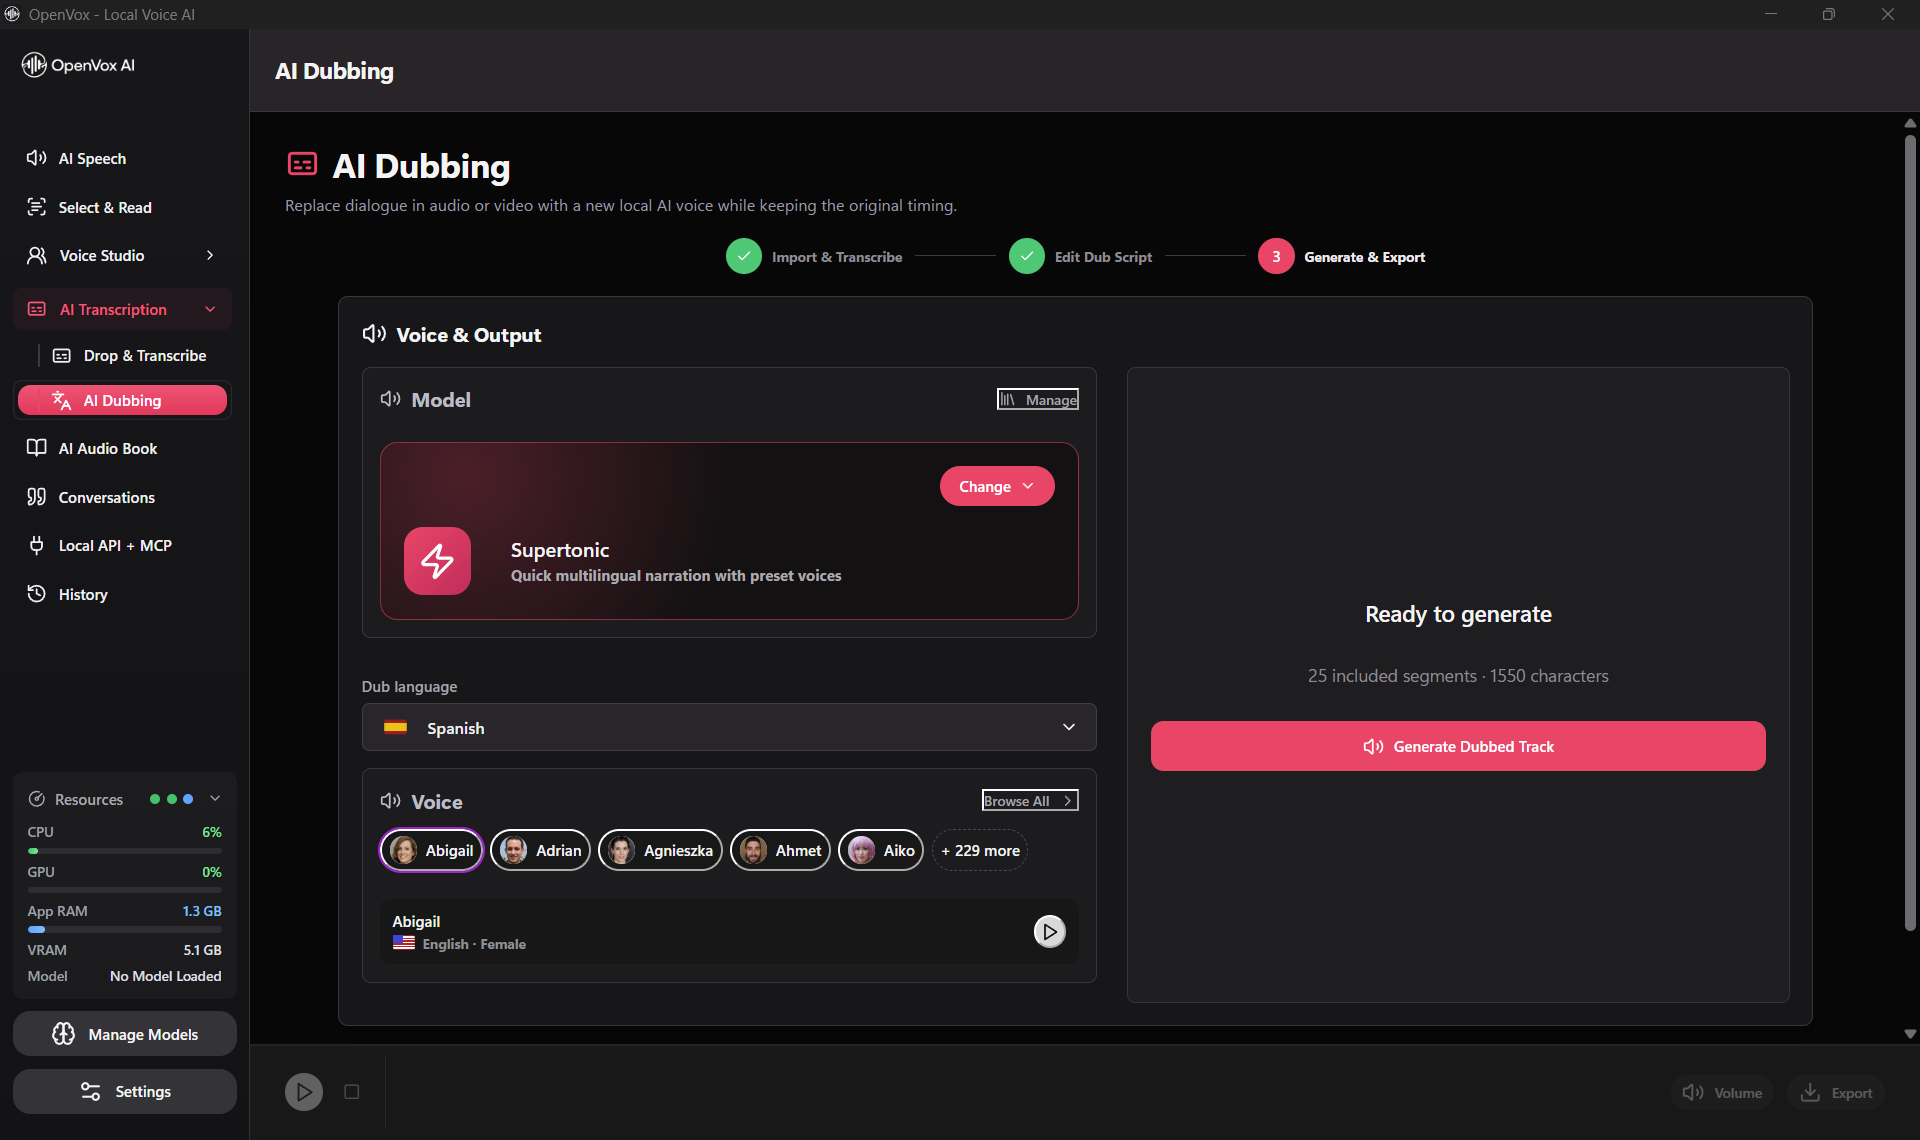Click the bottom bar stop button
Image resolution: width=1920 pixels, height=1140 pixels.
point(352,1092)
